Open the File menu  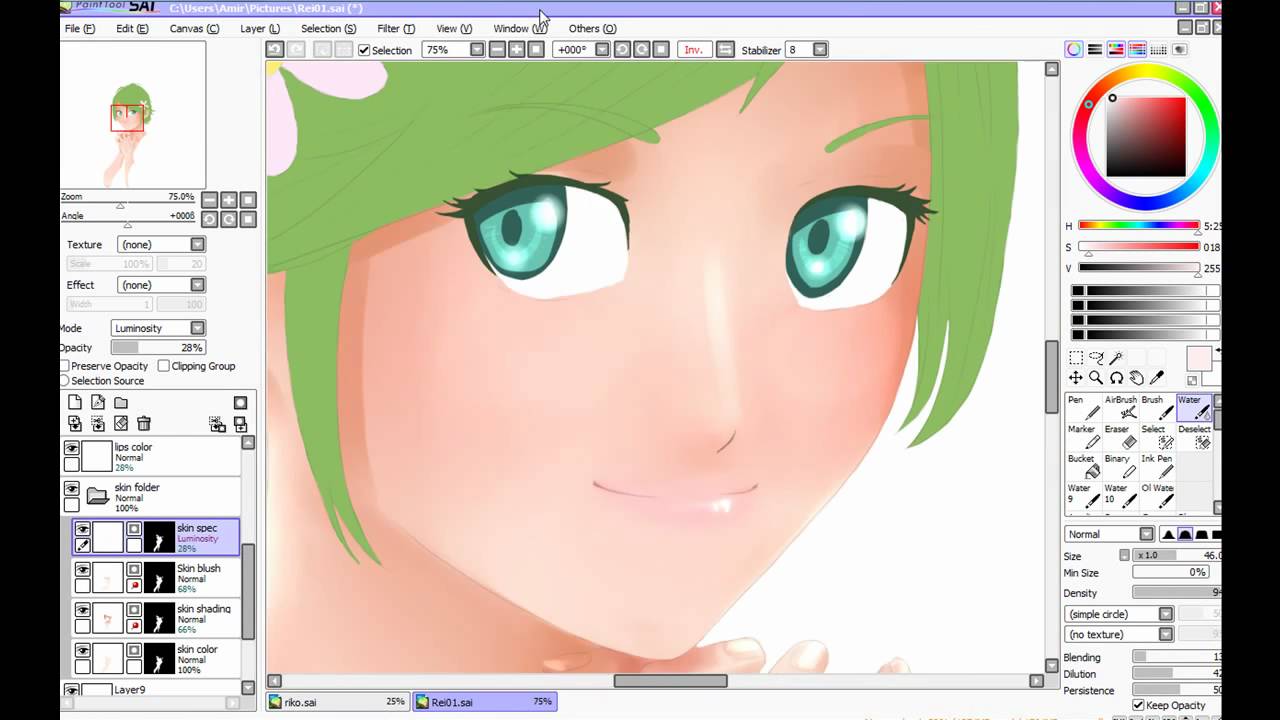tap(79, 28)
